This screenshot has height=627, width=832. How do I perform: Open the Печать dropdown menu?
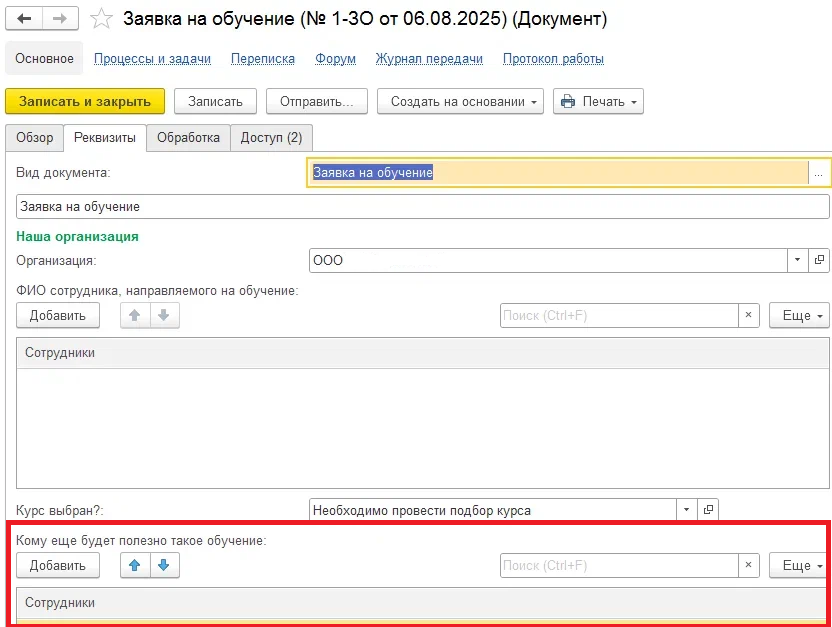pyautogui.click(x=599, y=101)
